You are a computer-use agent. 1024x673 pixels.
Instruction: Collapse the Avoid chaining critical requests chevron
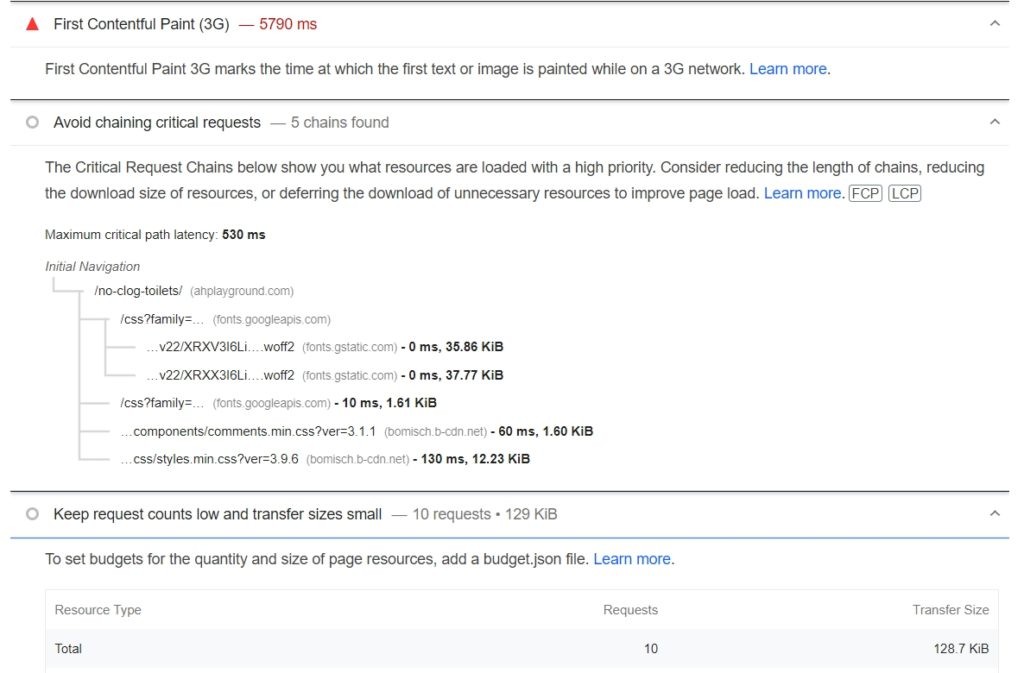(x=993, y=122)
